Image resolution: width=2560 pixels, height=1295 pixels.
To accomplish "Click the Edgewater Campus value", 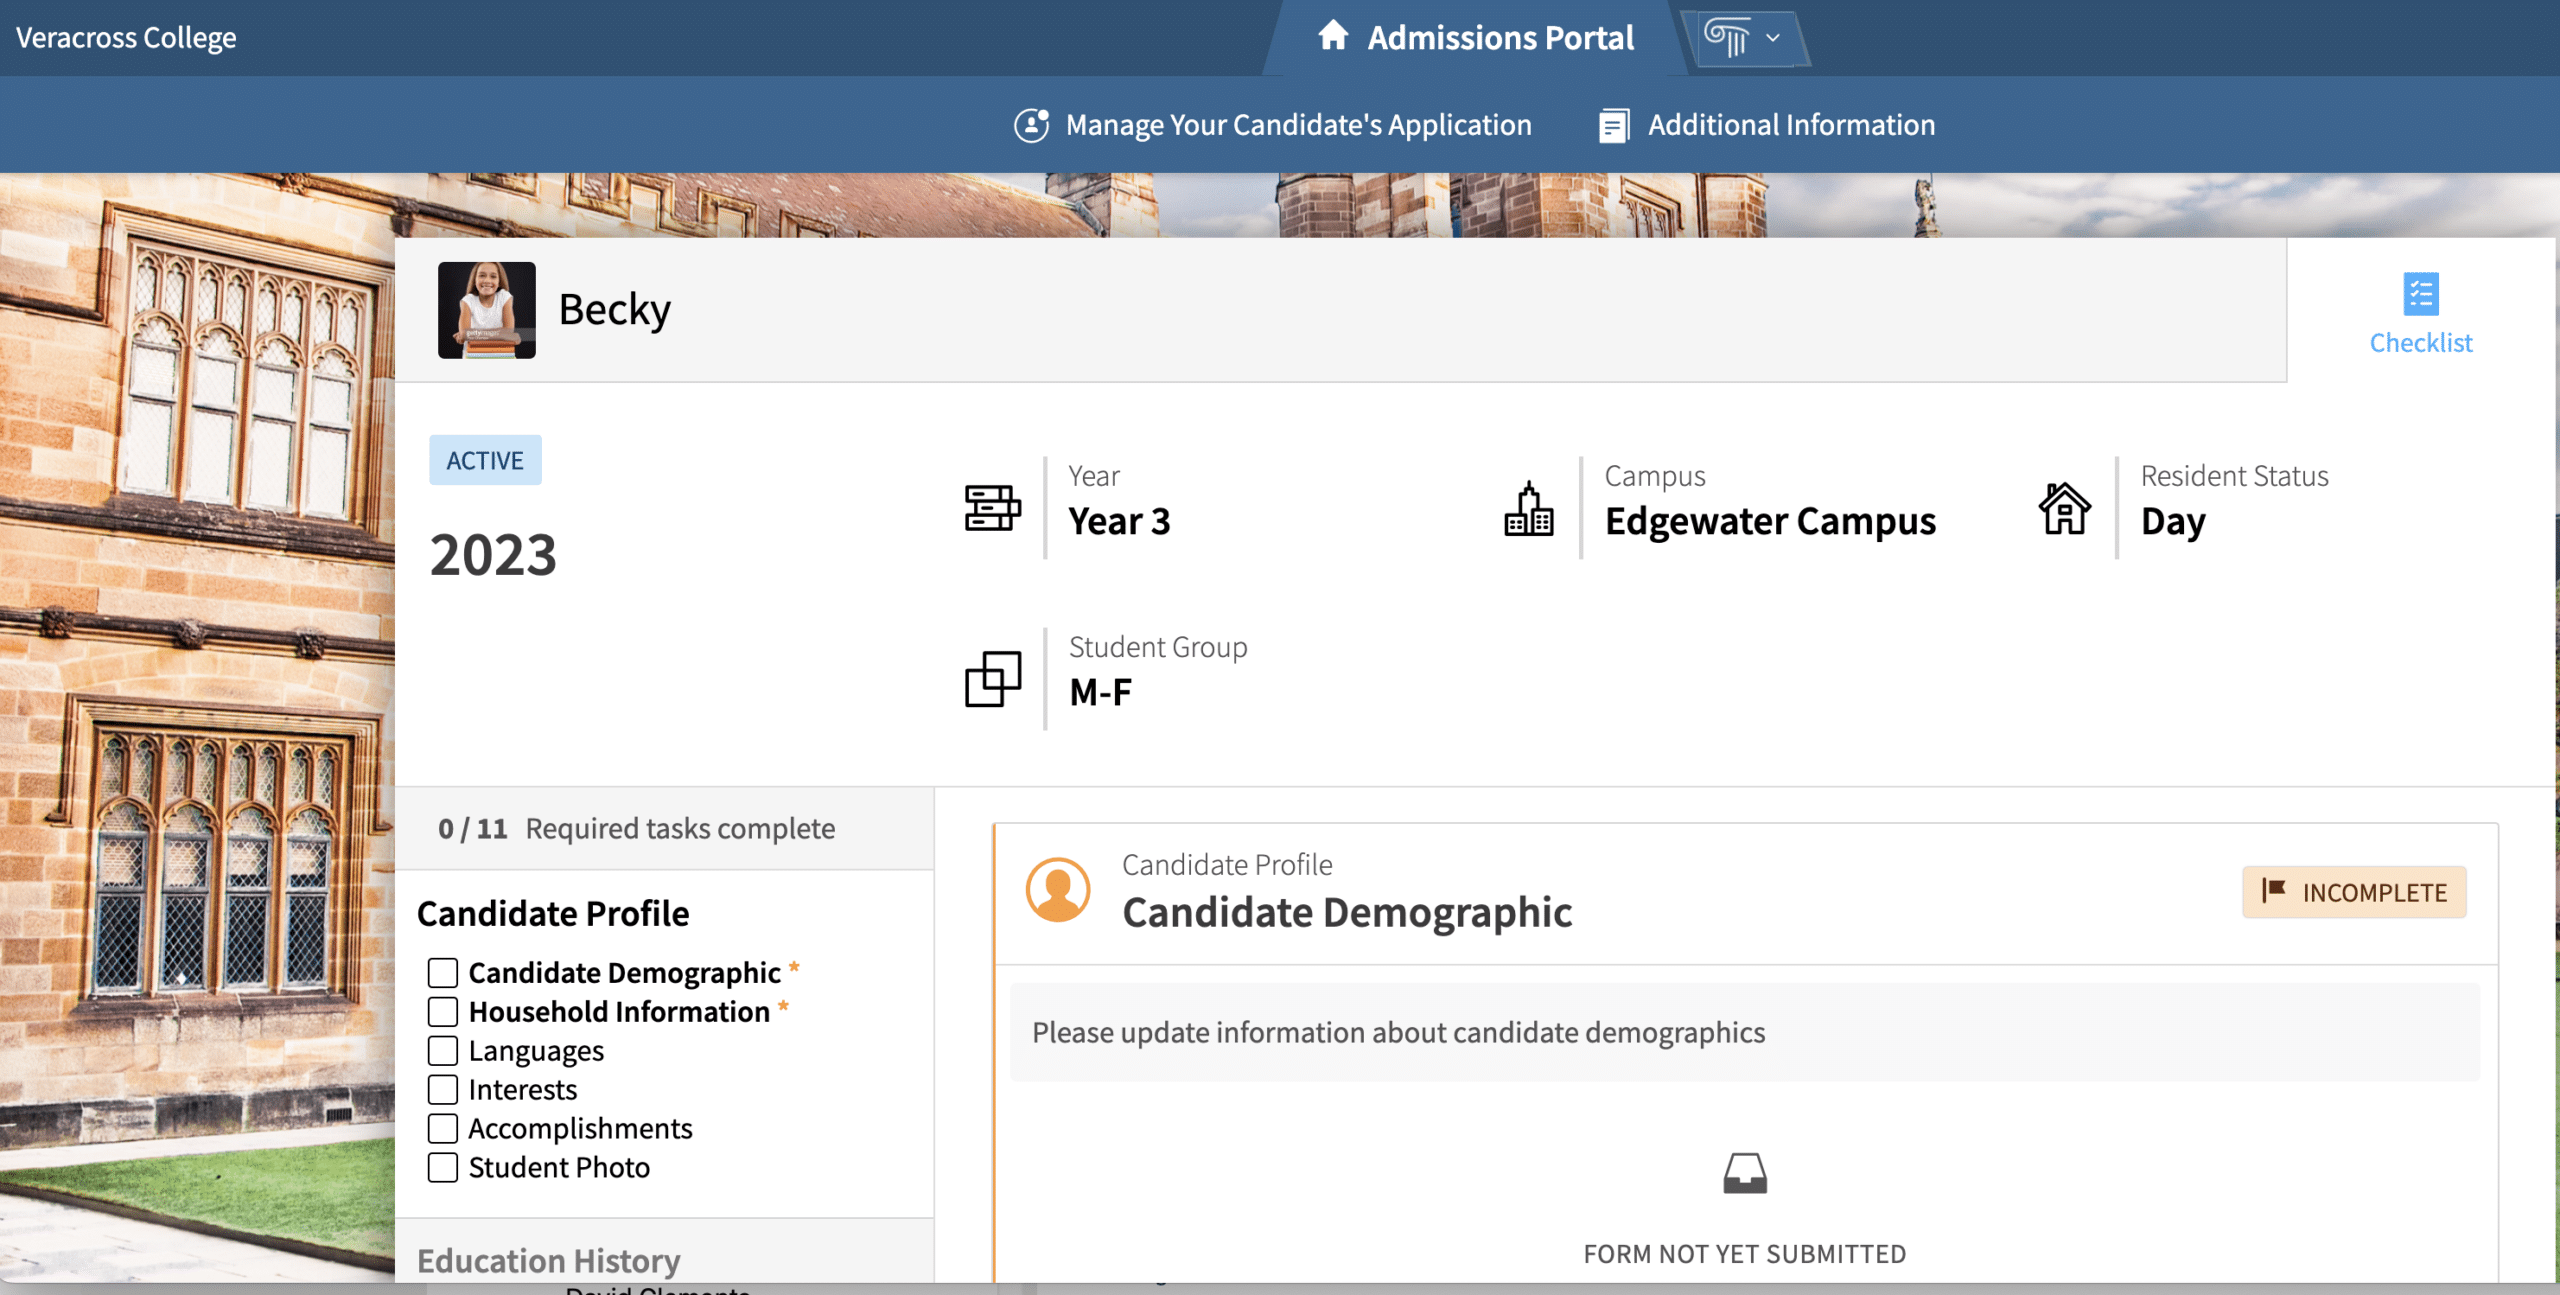I will click(x=1770, y=521).
